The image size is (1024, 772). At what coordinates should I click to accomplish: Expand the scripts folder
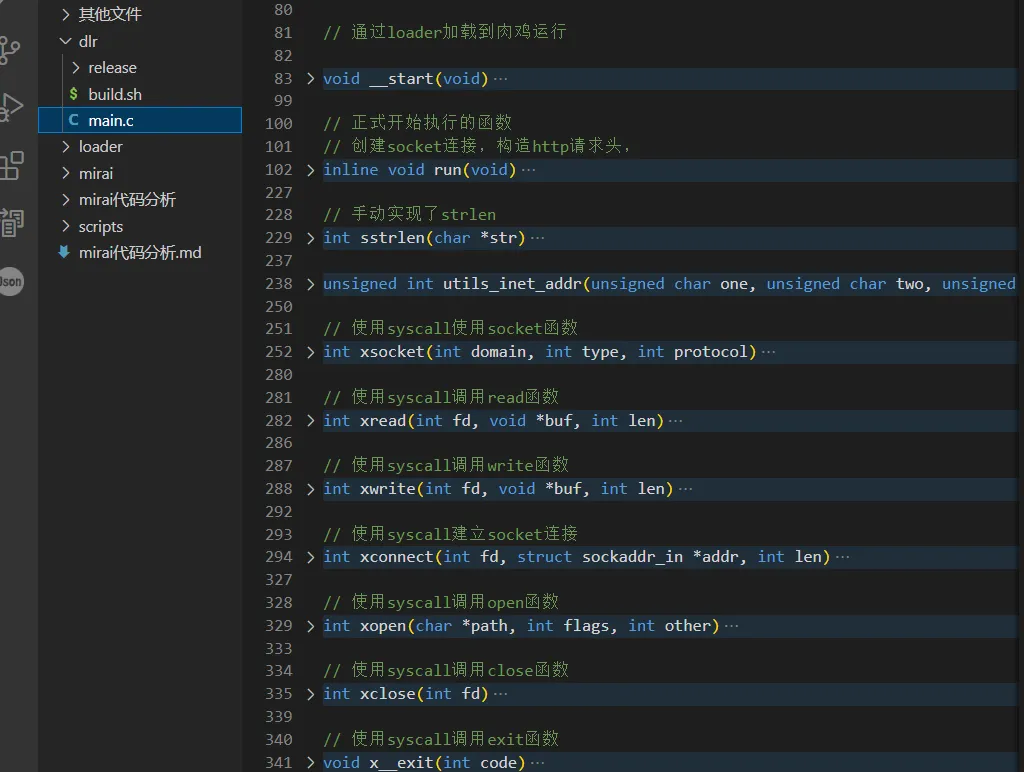[101, 226]
